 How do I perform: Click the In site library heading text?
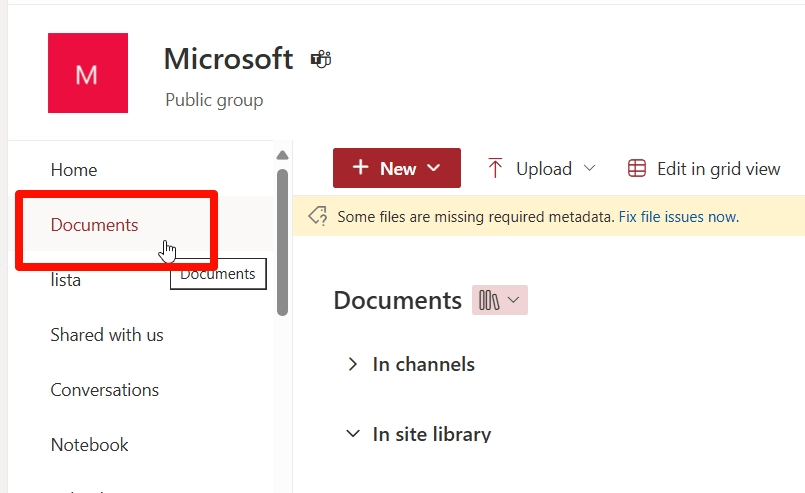click(432, 434)
